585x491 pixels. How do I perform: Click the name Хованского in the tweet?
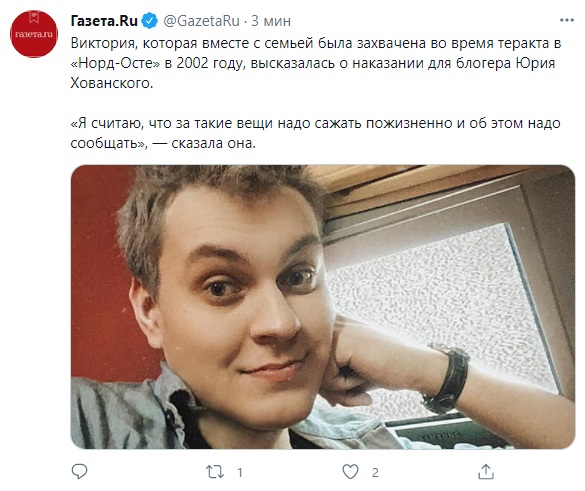[x=112, y=83]
